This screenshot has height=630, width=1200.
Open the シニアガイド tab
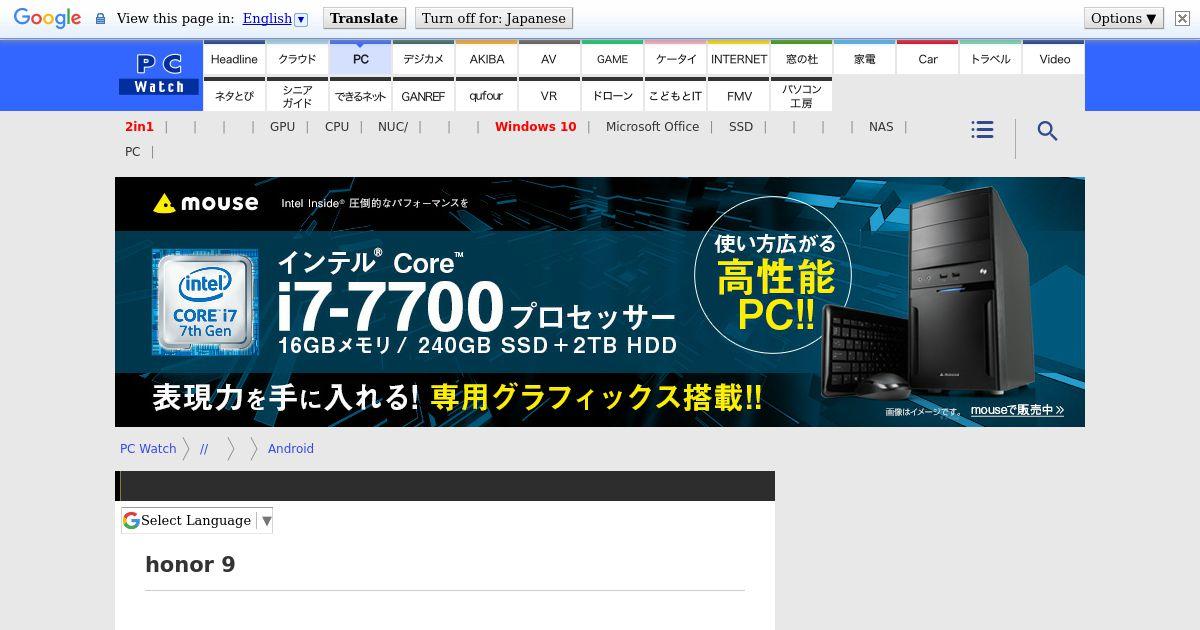click(297, 95)
